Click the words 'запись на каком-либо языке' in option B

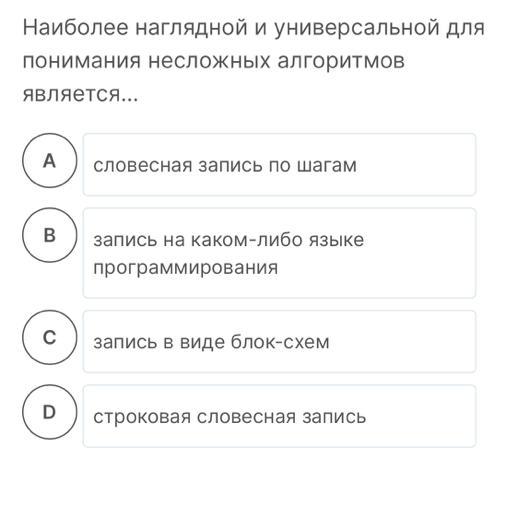tap(229, 240)
